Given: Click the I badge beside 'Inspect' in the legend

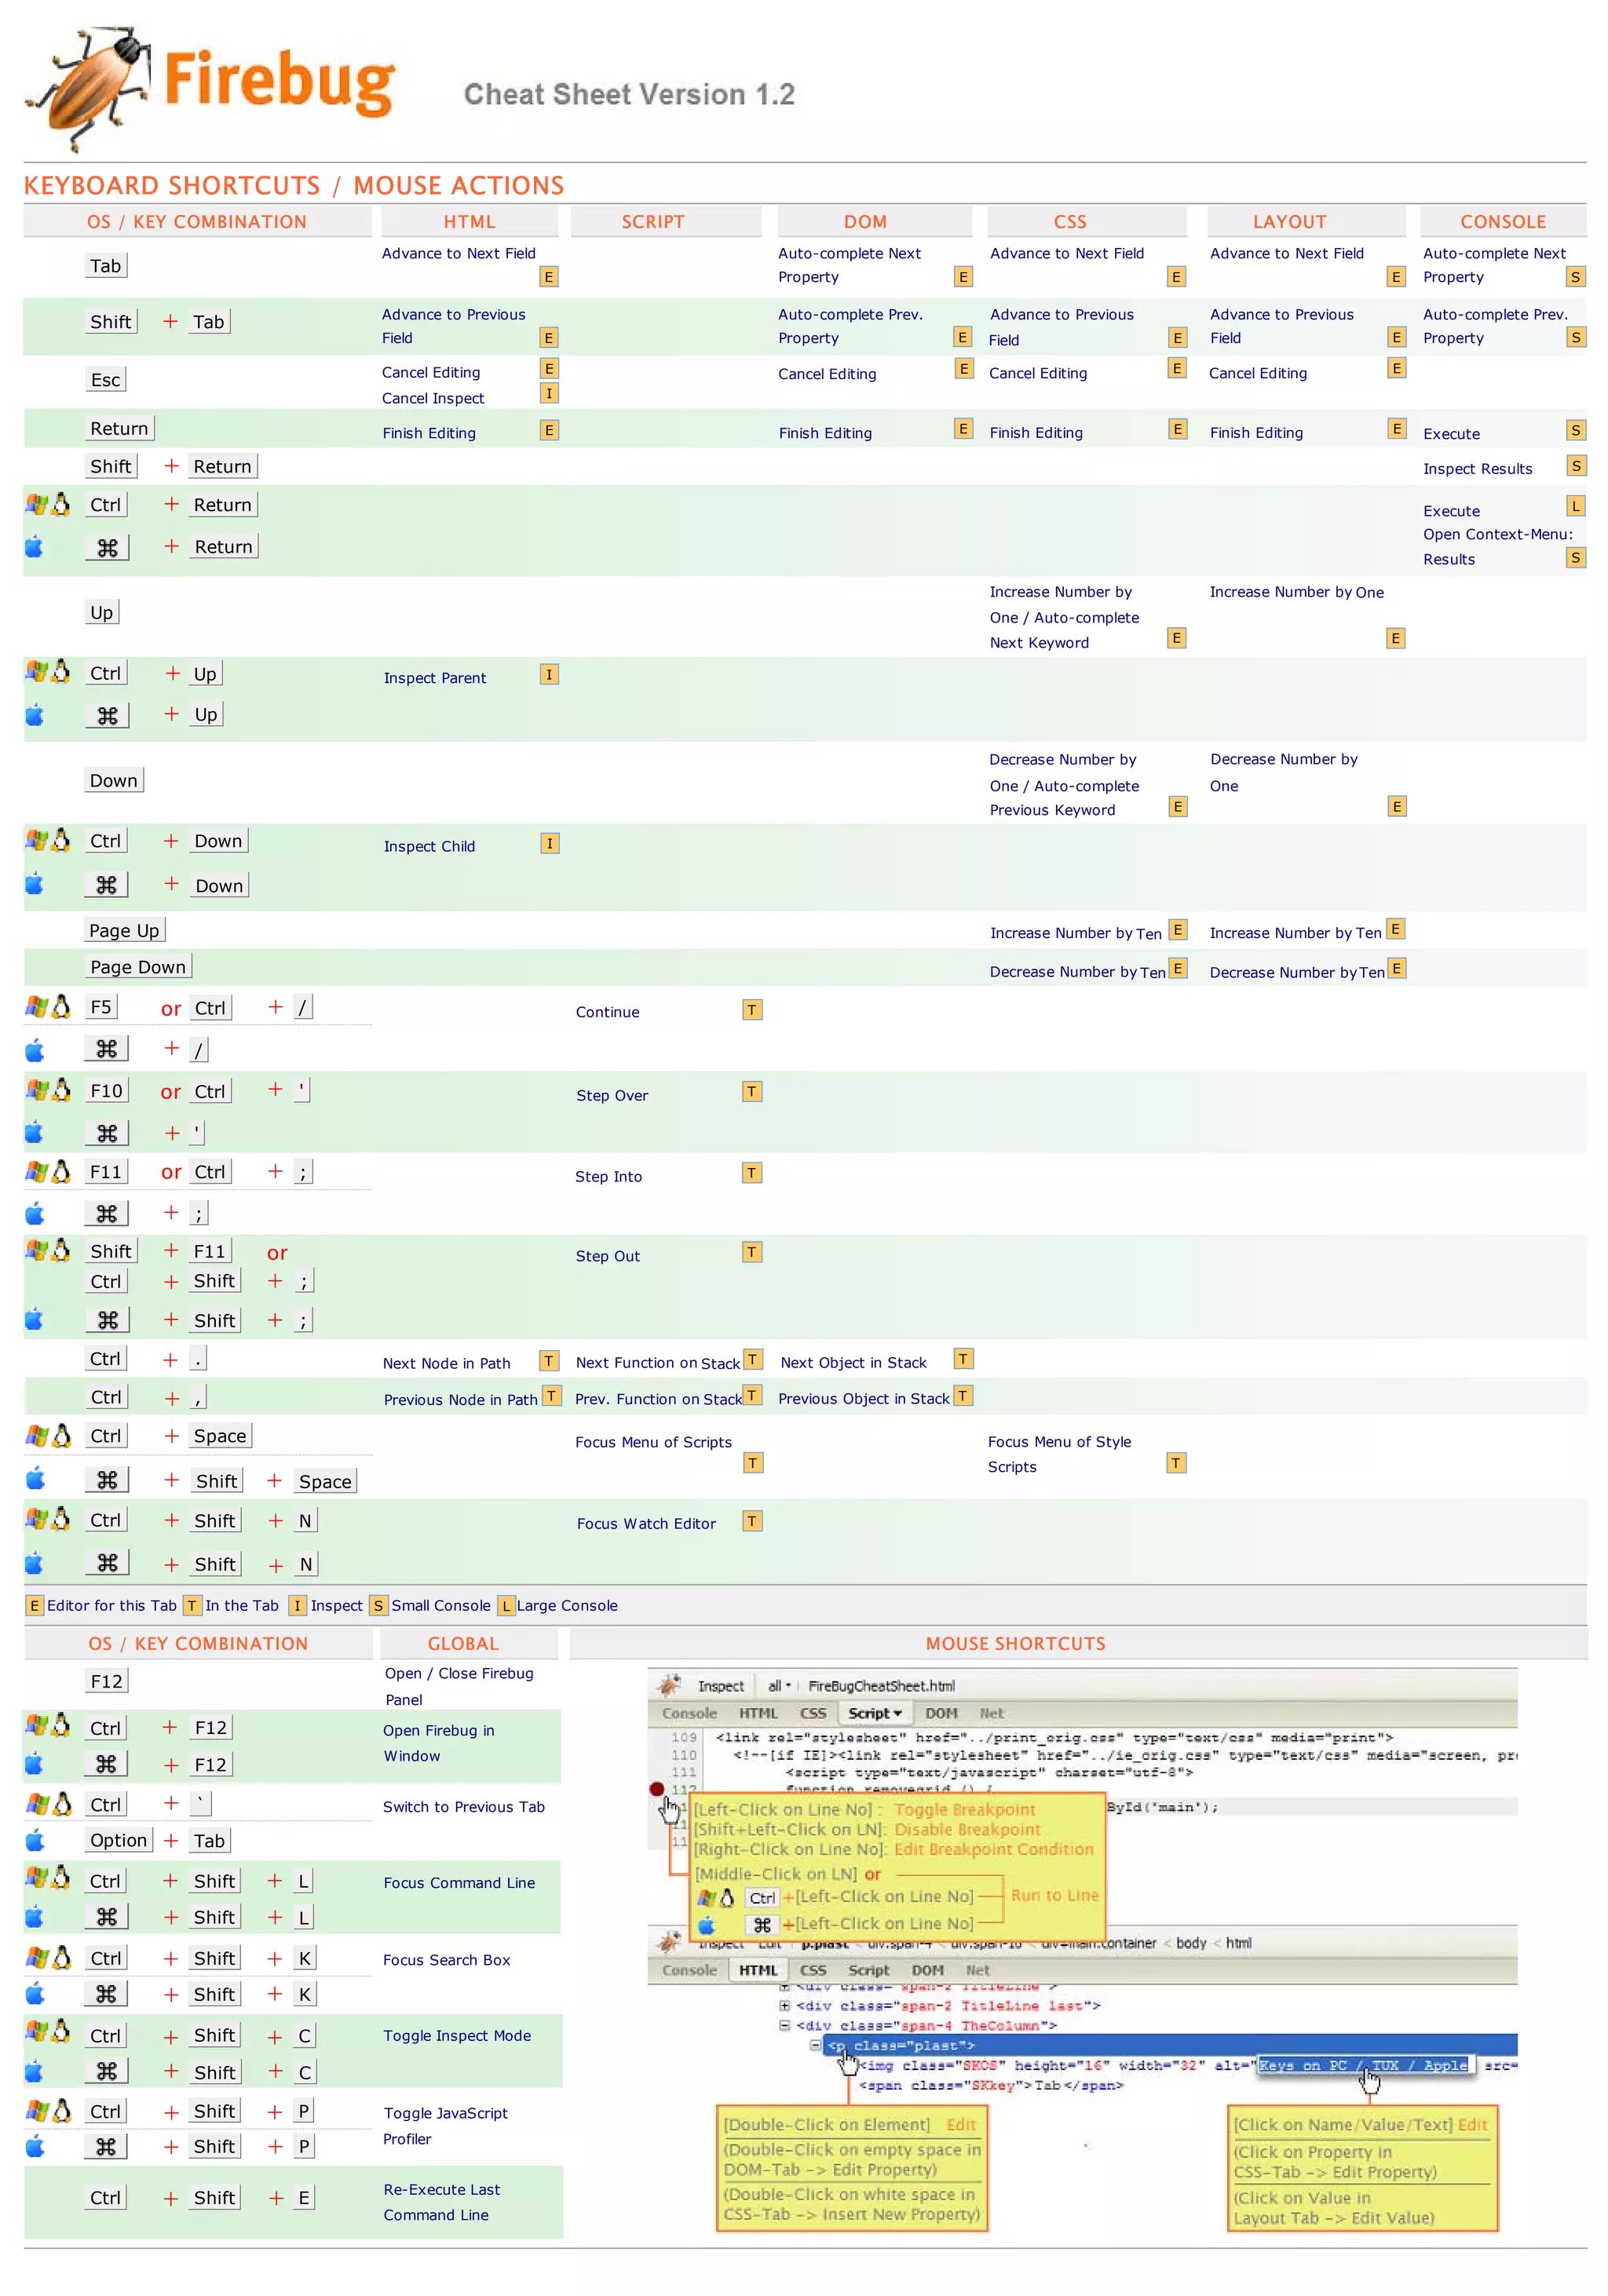Looking at the screenshot, I should [x=297, y=1605].
